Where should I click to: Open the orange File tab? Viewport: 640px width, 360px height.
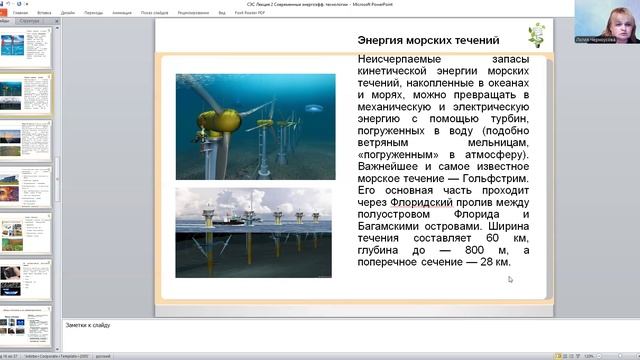pos(3,13)
